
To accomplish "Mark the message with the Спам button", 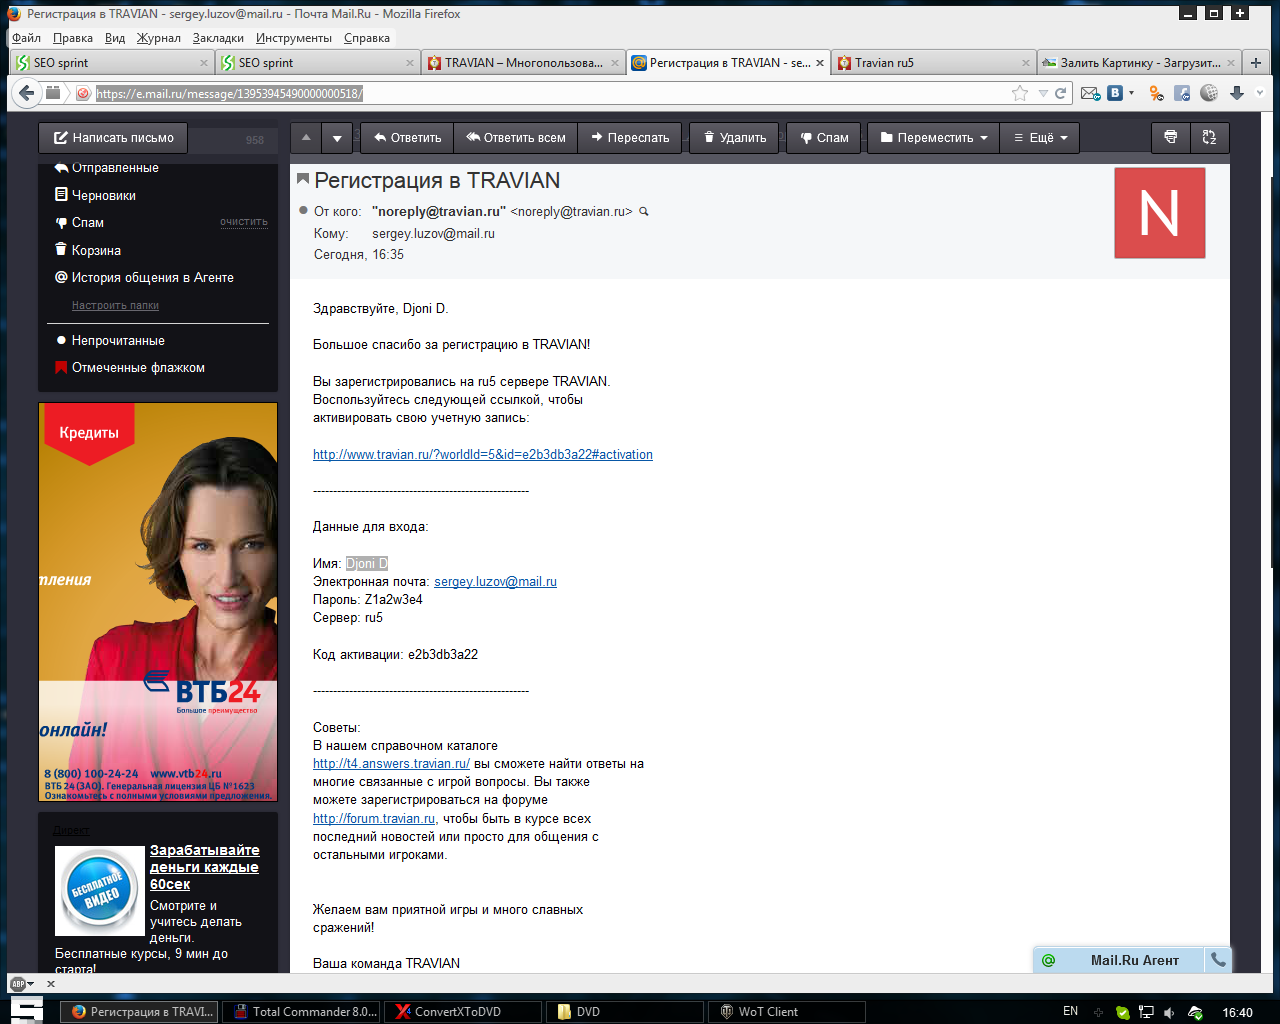I will (825, 138).
